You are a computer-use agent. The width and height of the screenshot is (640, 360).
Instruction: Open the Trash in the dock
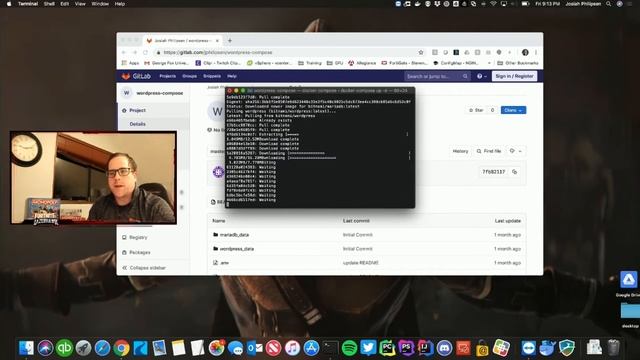[613, 348]
